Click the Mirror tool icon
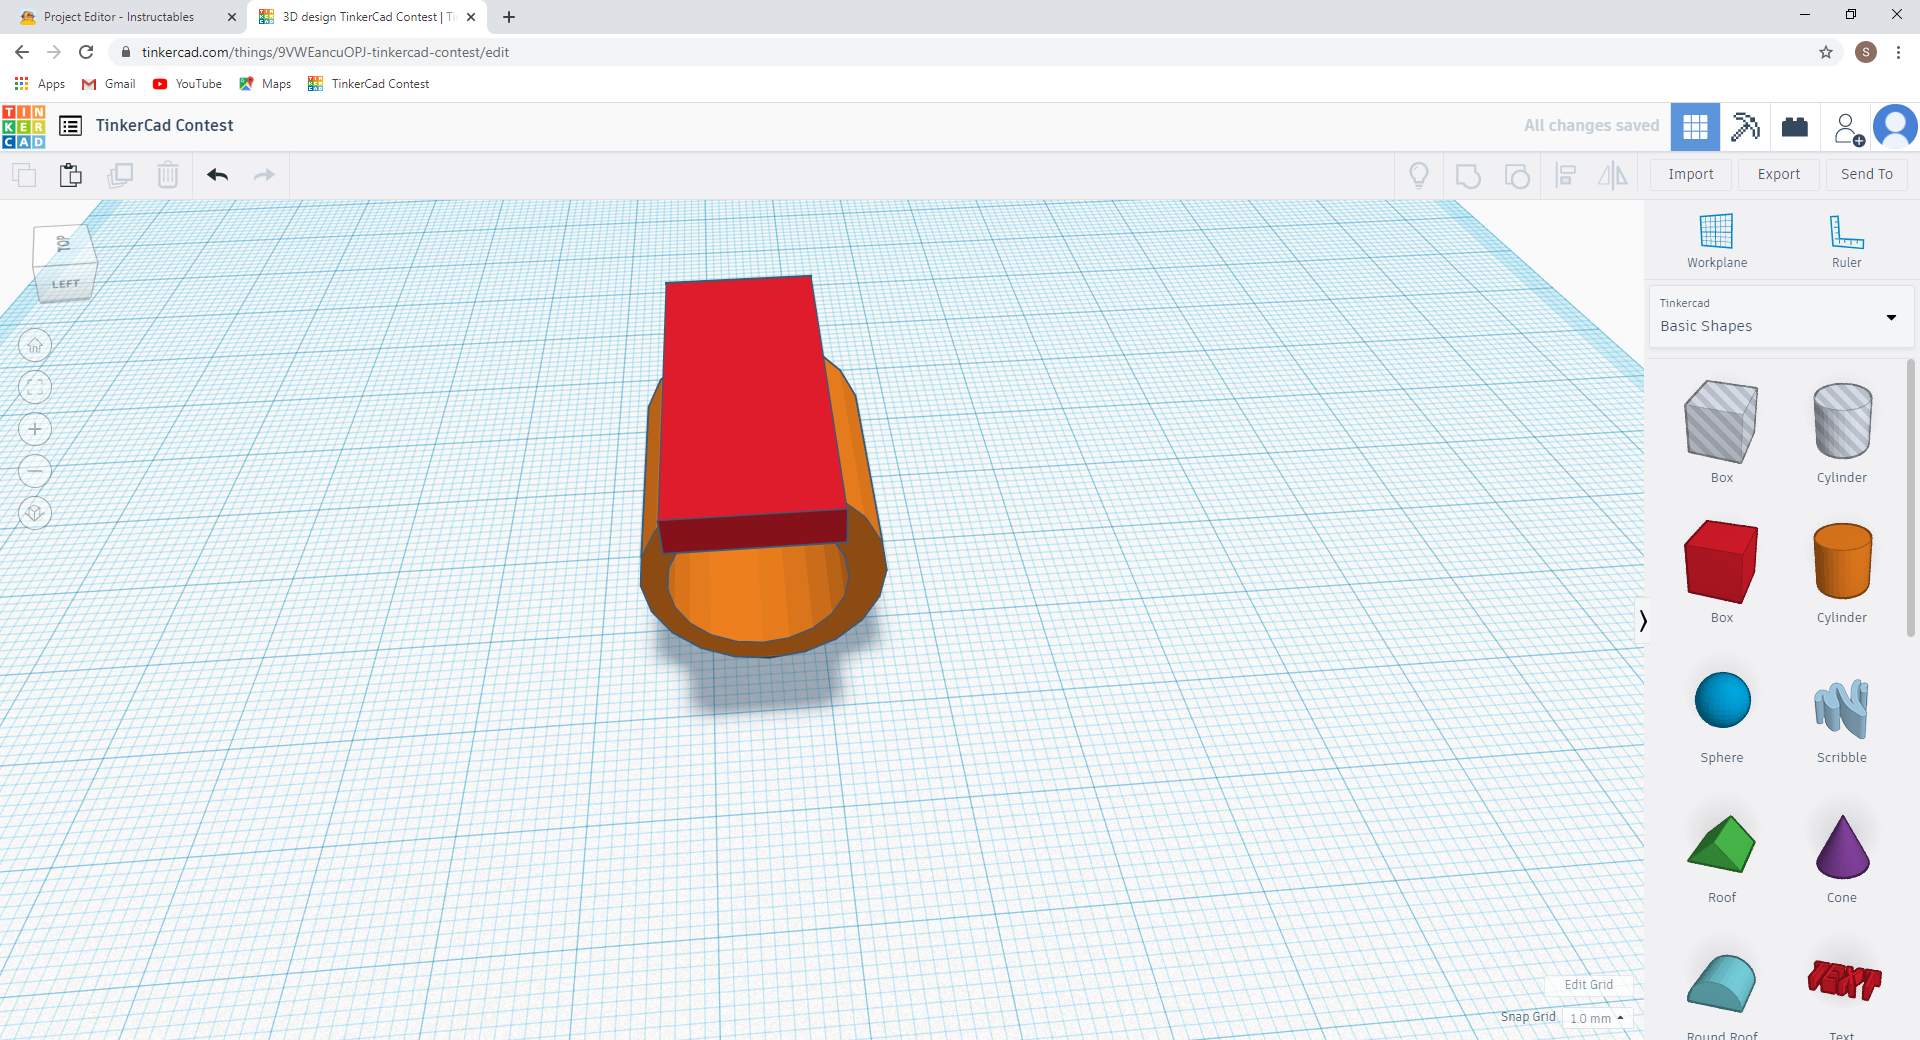The image size is (1920, 1040). point(1613,176)
